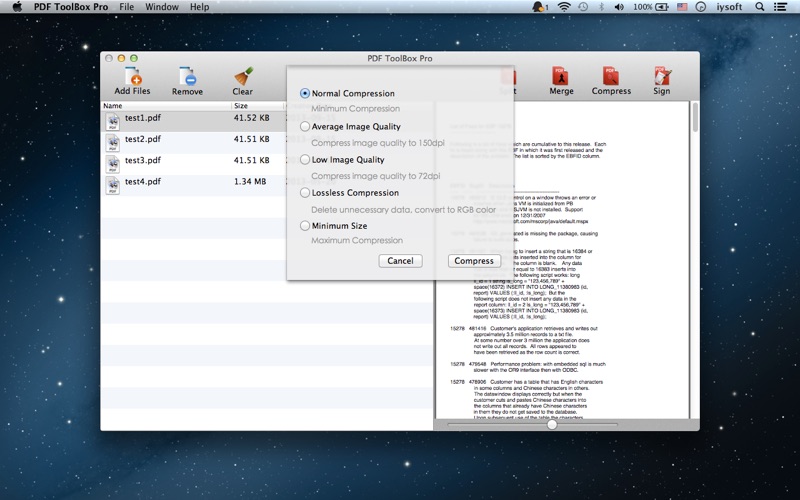800x500 pixels.
Task: Click the preview pane vertical scrollbar
Action: tap(694, 117)
